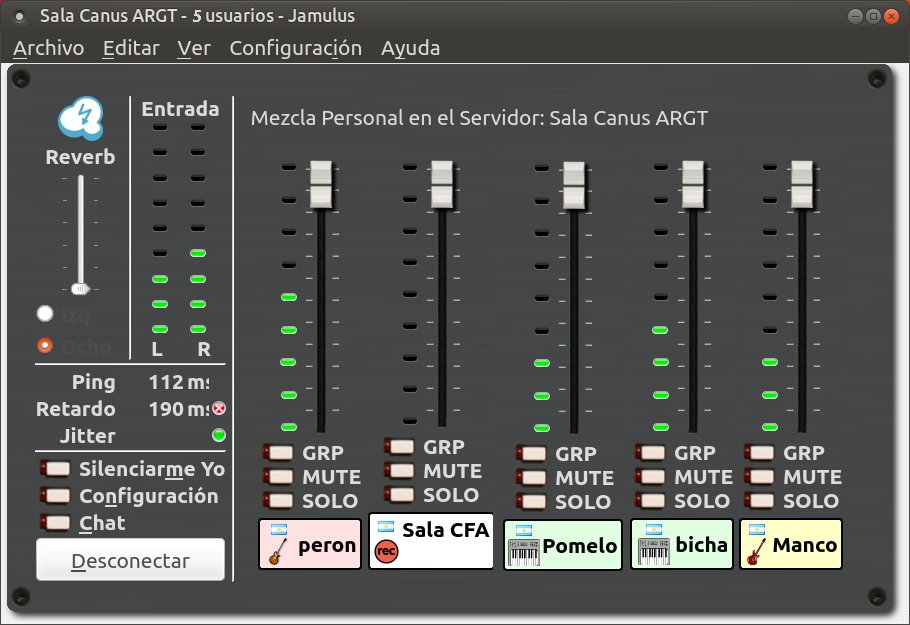Click Manco's electric guitar icon
Viewport: 910px width, 625px height.
click(756, 552)
